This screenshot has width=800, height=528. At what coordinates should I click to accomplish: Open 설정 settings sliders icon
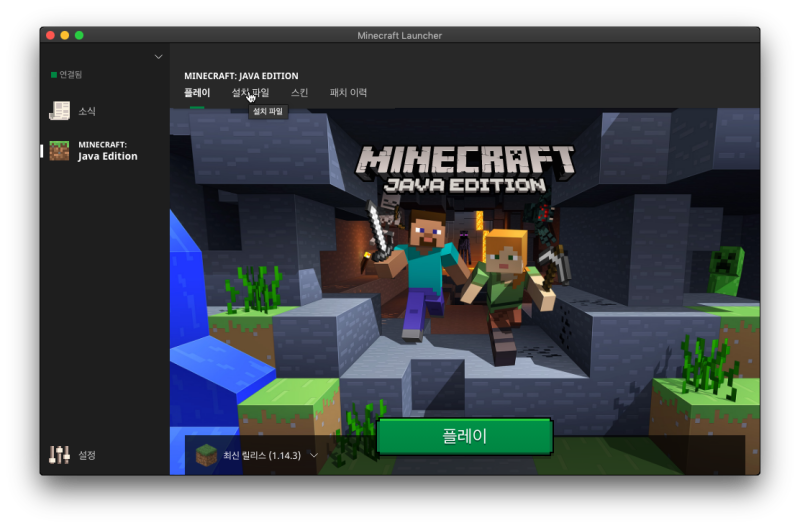point(59,455)
